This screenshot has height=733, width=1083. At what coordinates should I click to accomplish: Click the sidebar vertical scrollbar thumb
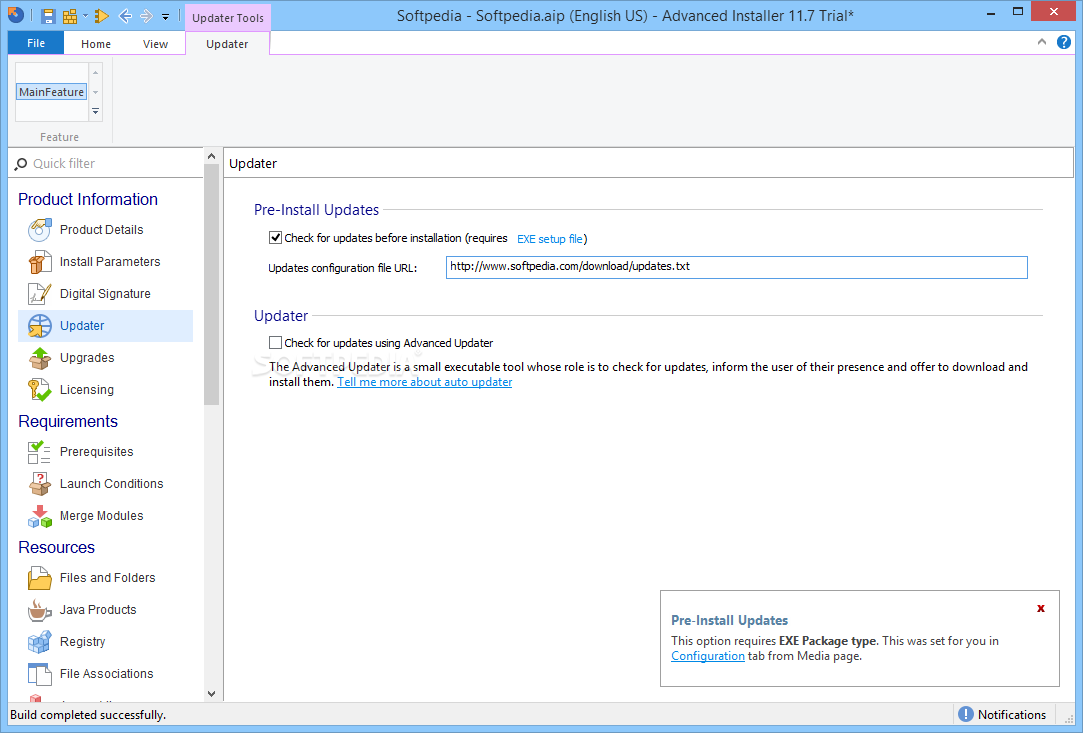pos(211,285)
